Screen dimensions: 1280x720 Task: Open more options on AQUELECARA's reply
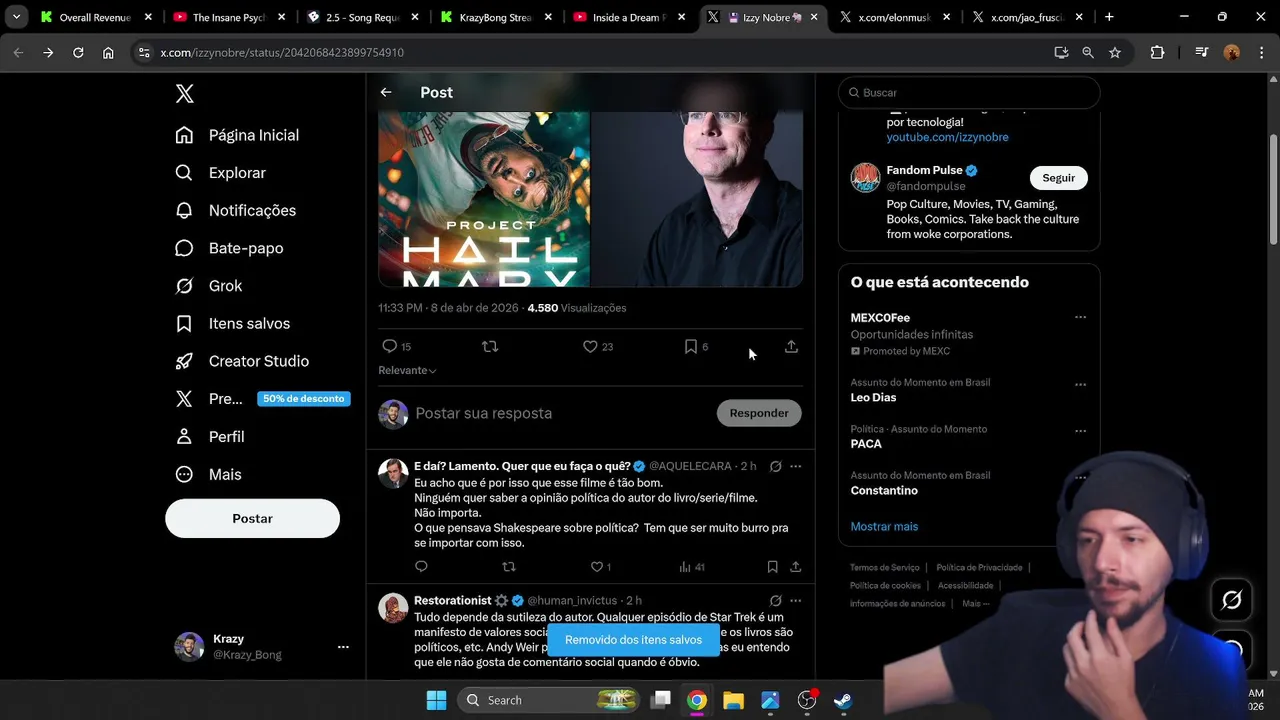pos(796,466)
